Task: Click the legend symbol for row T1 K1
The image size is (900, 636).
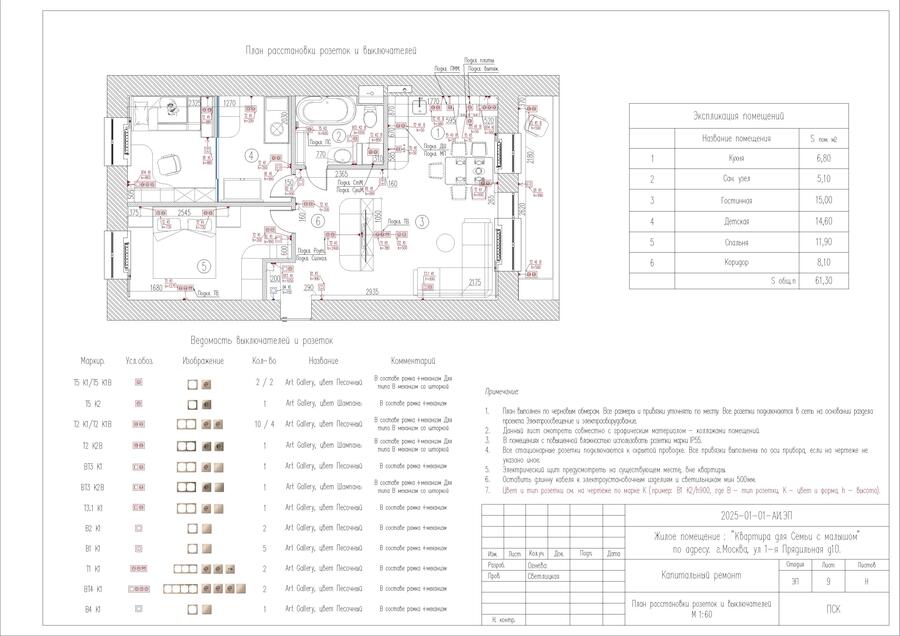Action: pos(138,568)
